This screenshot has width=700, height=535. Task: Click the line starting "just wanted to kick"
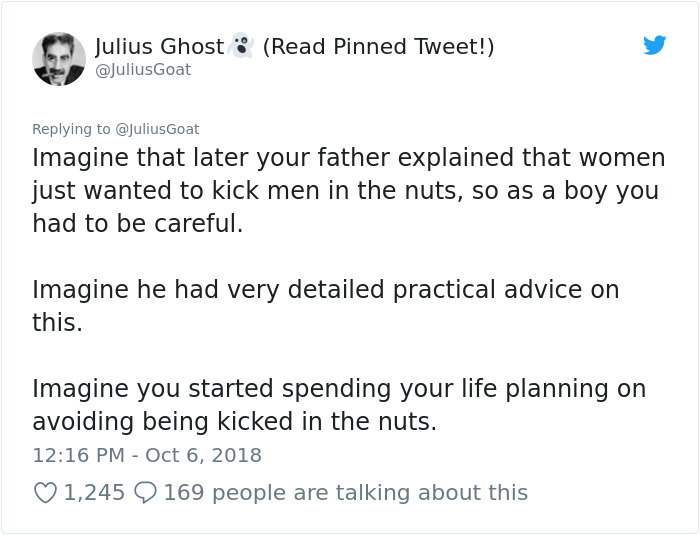tap(345, 191)
